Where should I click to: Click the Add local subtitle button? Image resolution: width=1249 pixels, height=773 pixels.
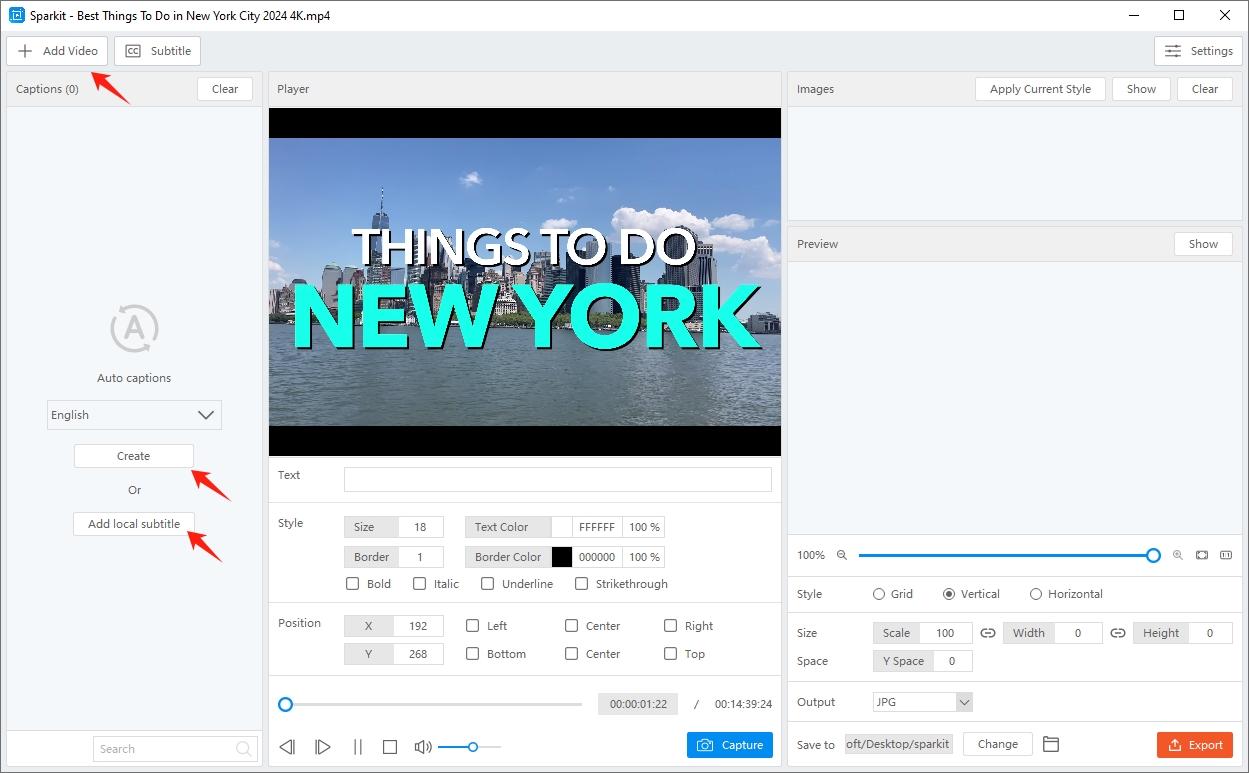click(x=134, y=524)
